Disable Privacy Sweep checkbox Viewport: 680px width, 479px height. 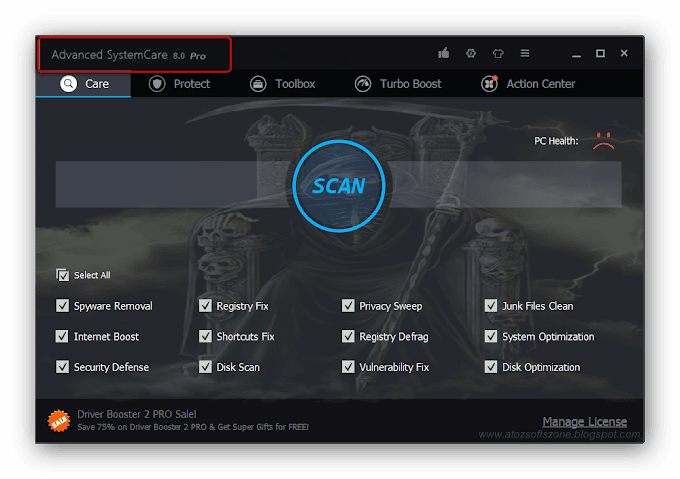(x=348, y=306)
